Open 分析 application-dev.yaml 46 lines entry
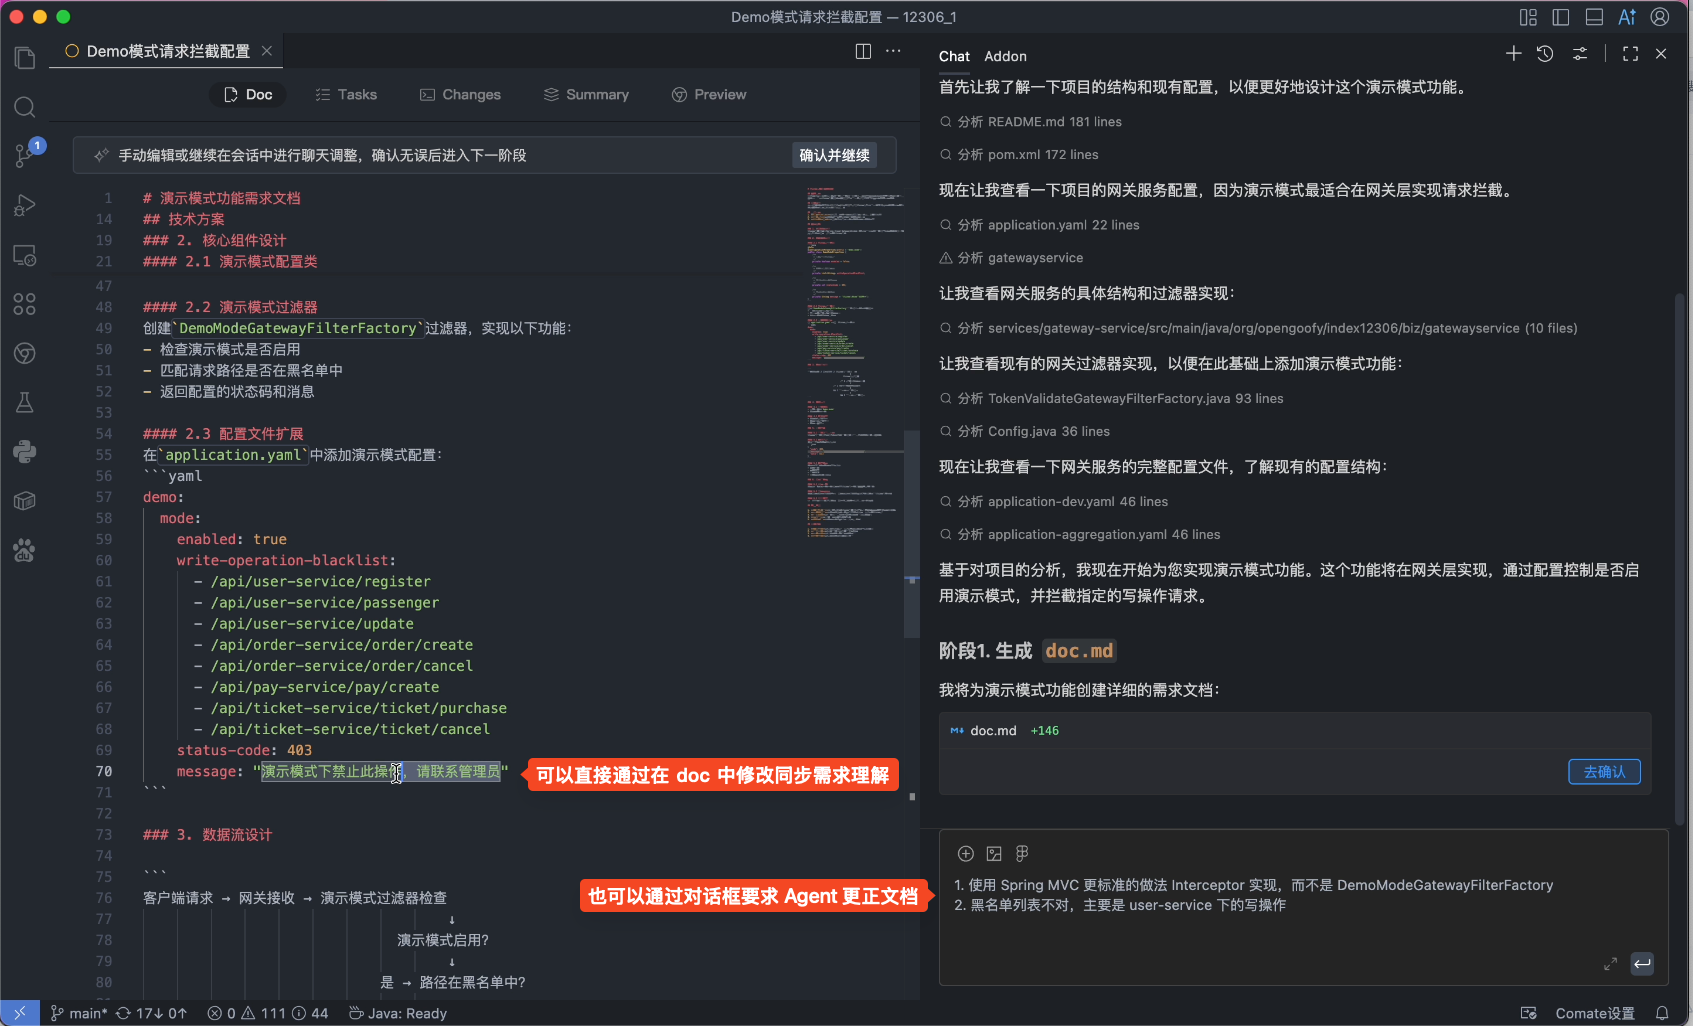Image resolution: width=1693 pixels, height=1026 pixels. pos(1053,501)
